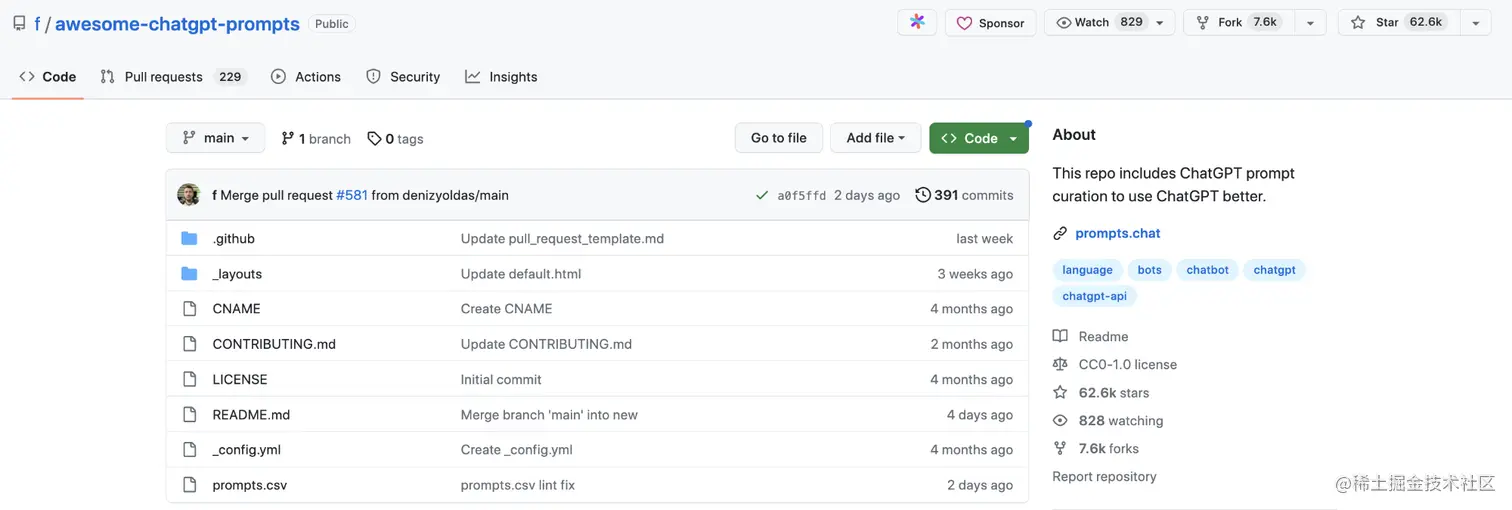Click the link icon next to prompts.chat
Viewport: 1512px width, 510px height.
[1060, 233]
